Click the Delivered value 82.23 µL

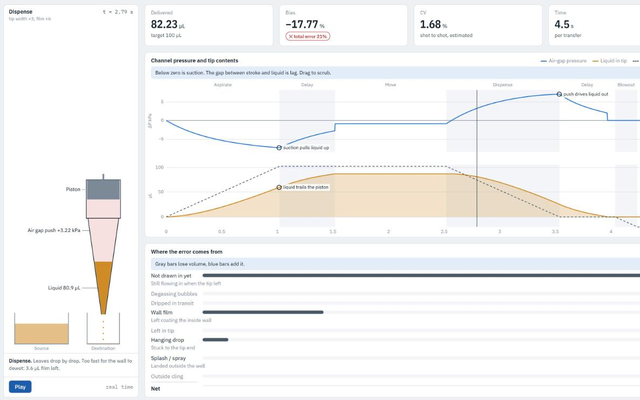coord(167,24)
